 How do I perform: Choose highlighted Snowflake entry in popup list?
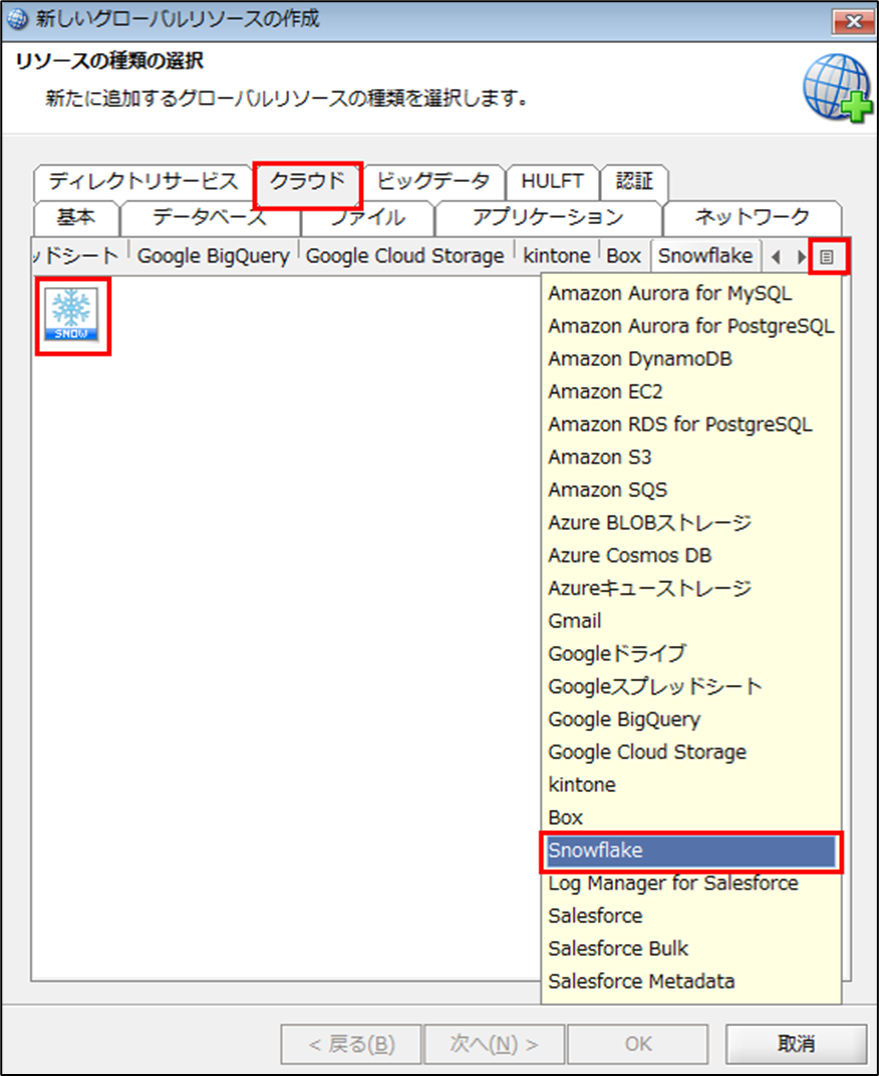pos(691,851)
